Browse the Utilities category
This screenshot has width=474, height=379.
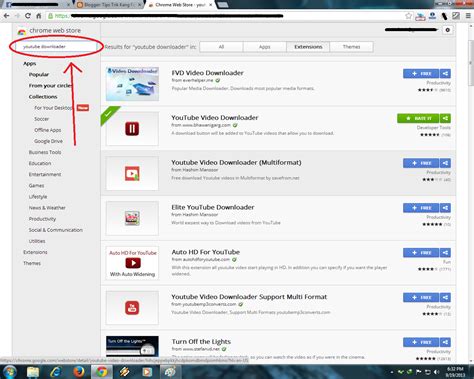tap(37, 241)
